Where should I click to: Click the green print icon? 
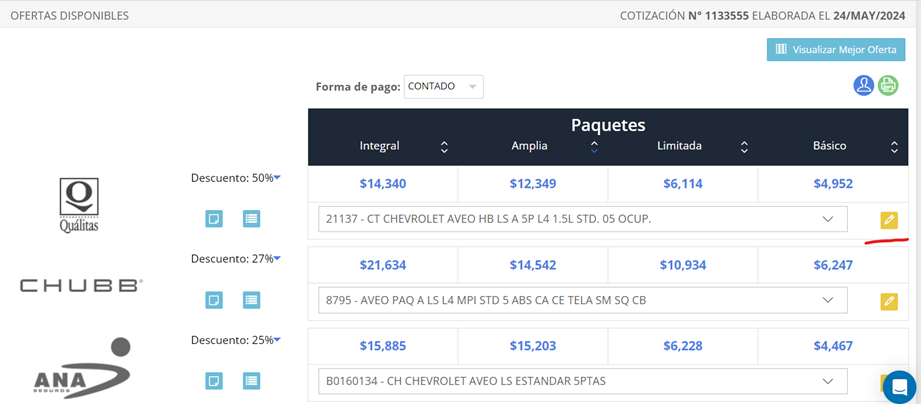click(x=888, y=86)
